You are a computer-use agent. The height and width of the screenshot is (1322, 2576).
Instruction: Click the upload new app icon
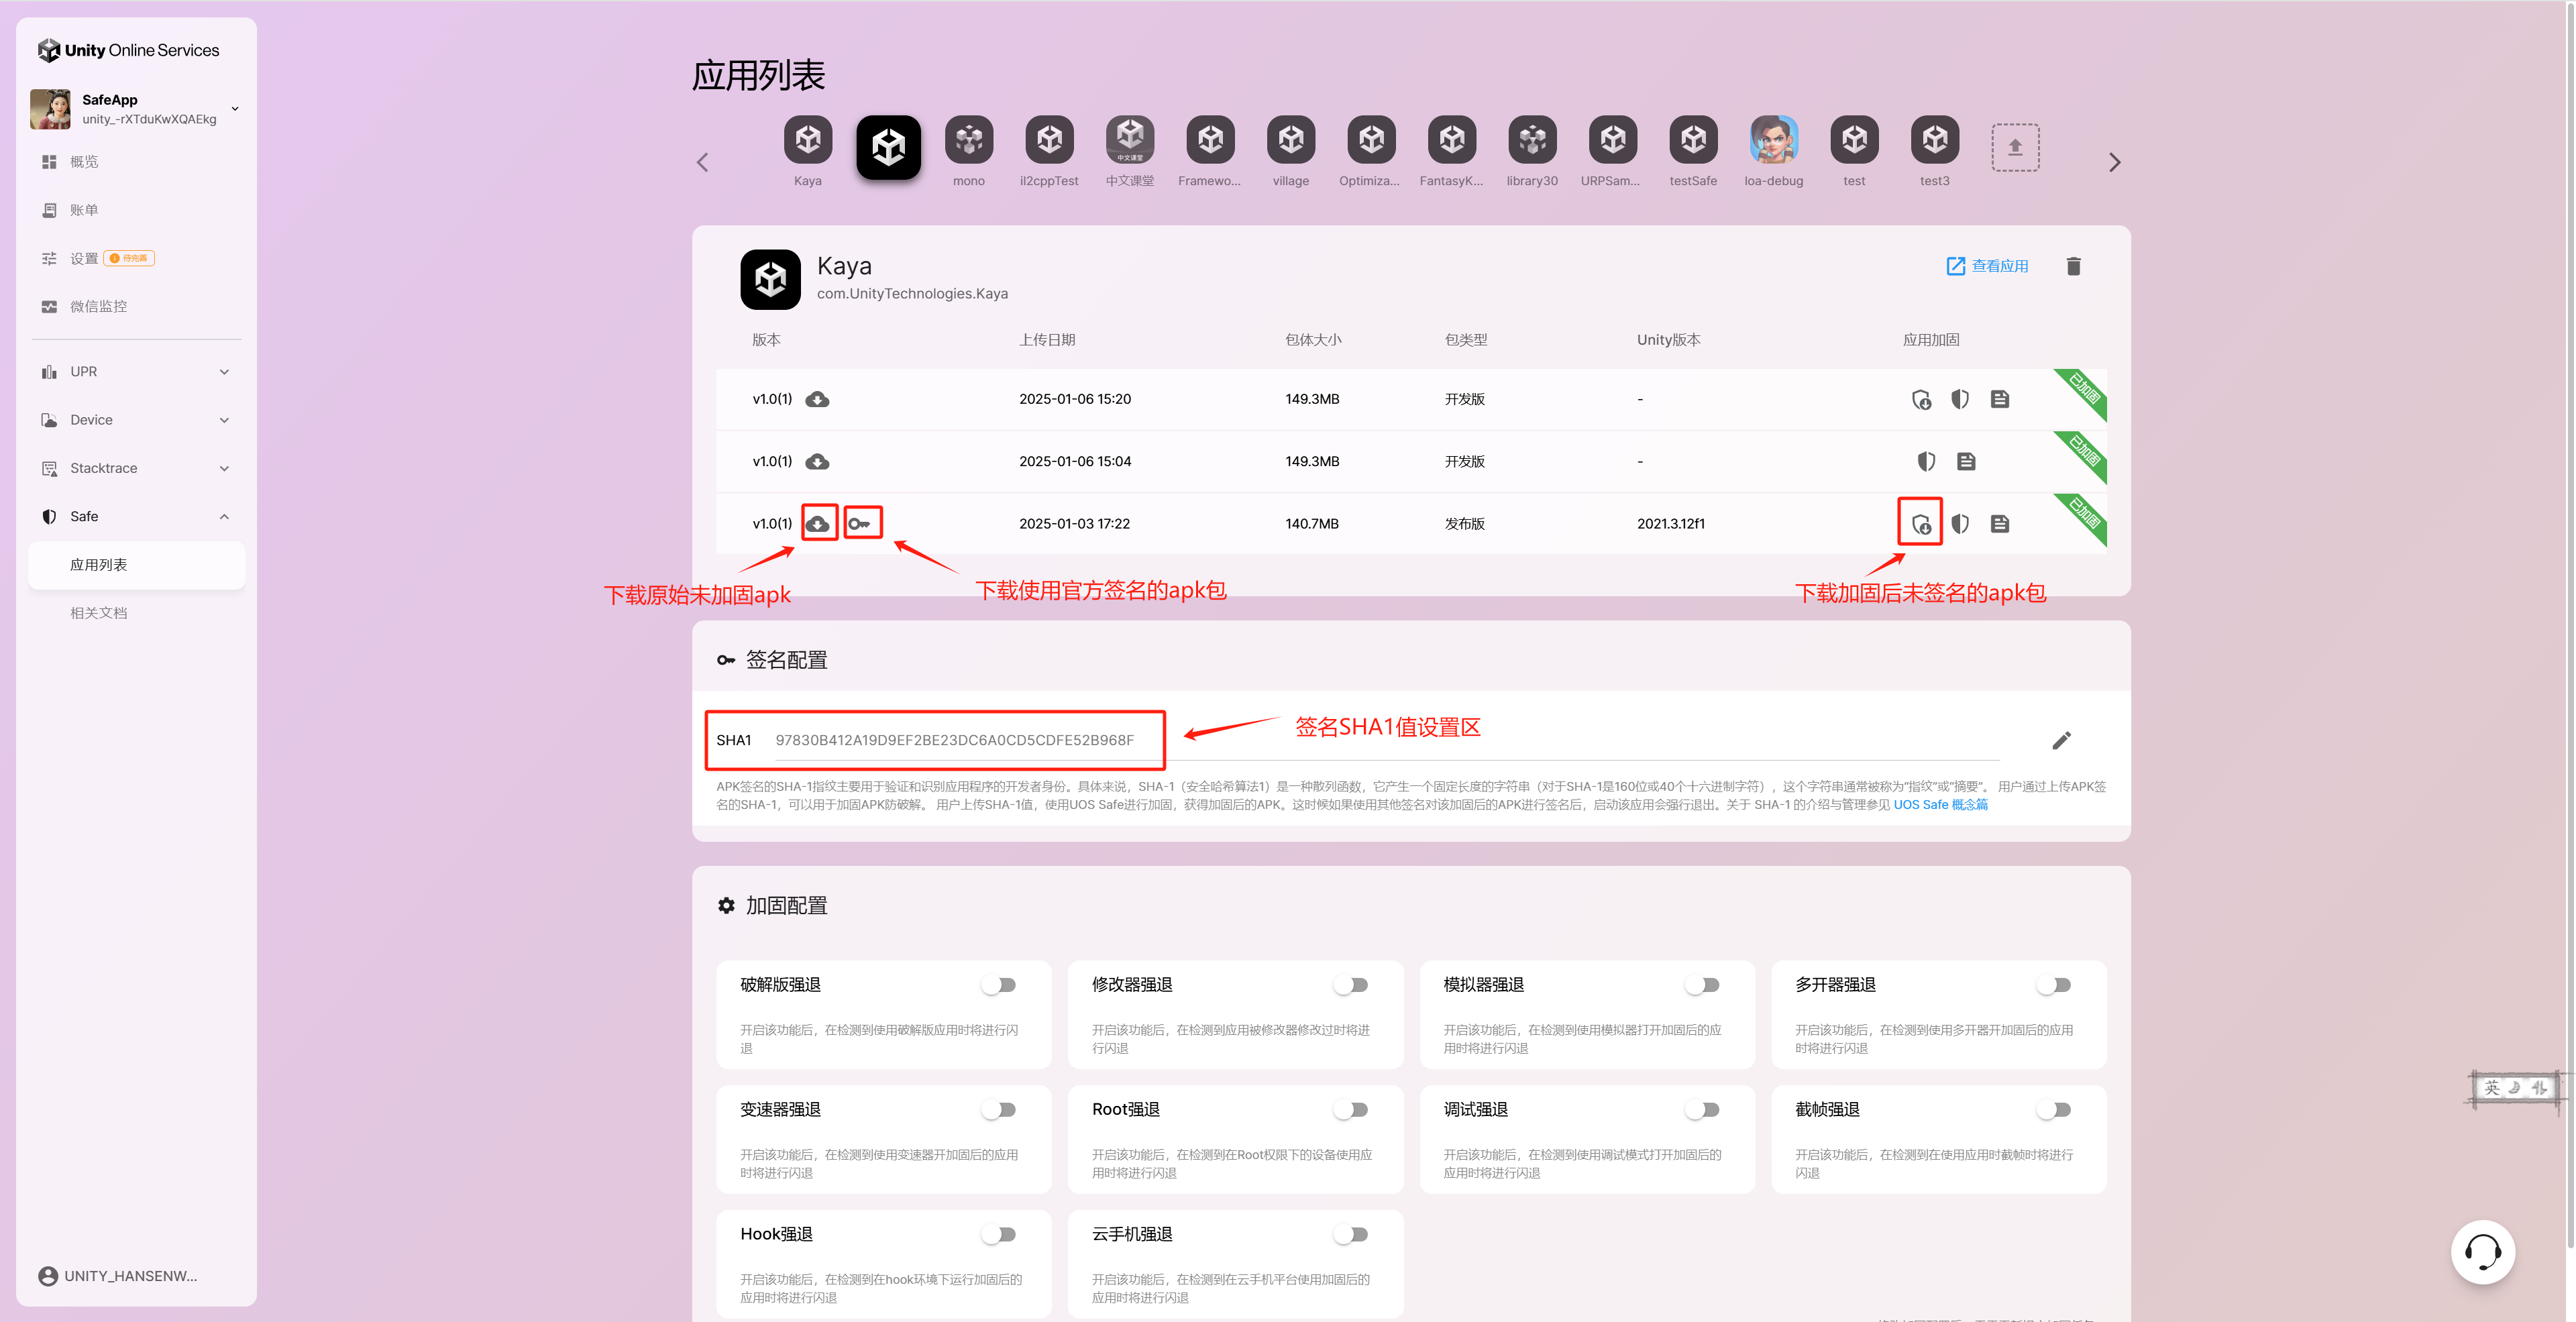pyautogui.click(x=2015, y=147)
